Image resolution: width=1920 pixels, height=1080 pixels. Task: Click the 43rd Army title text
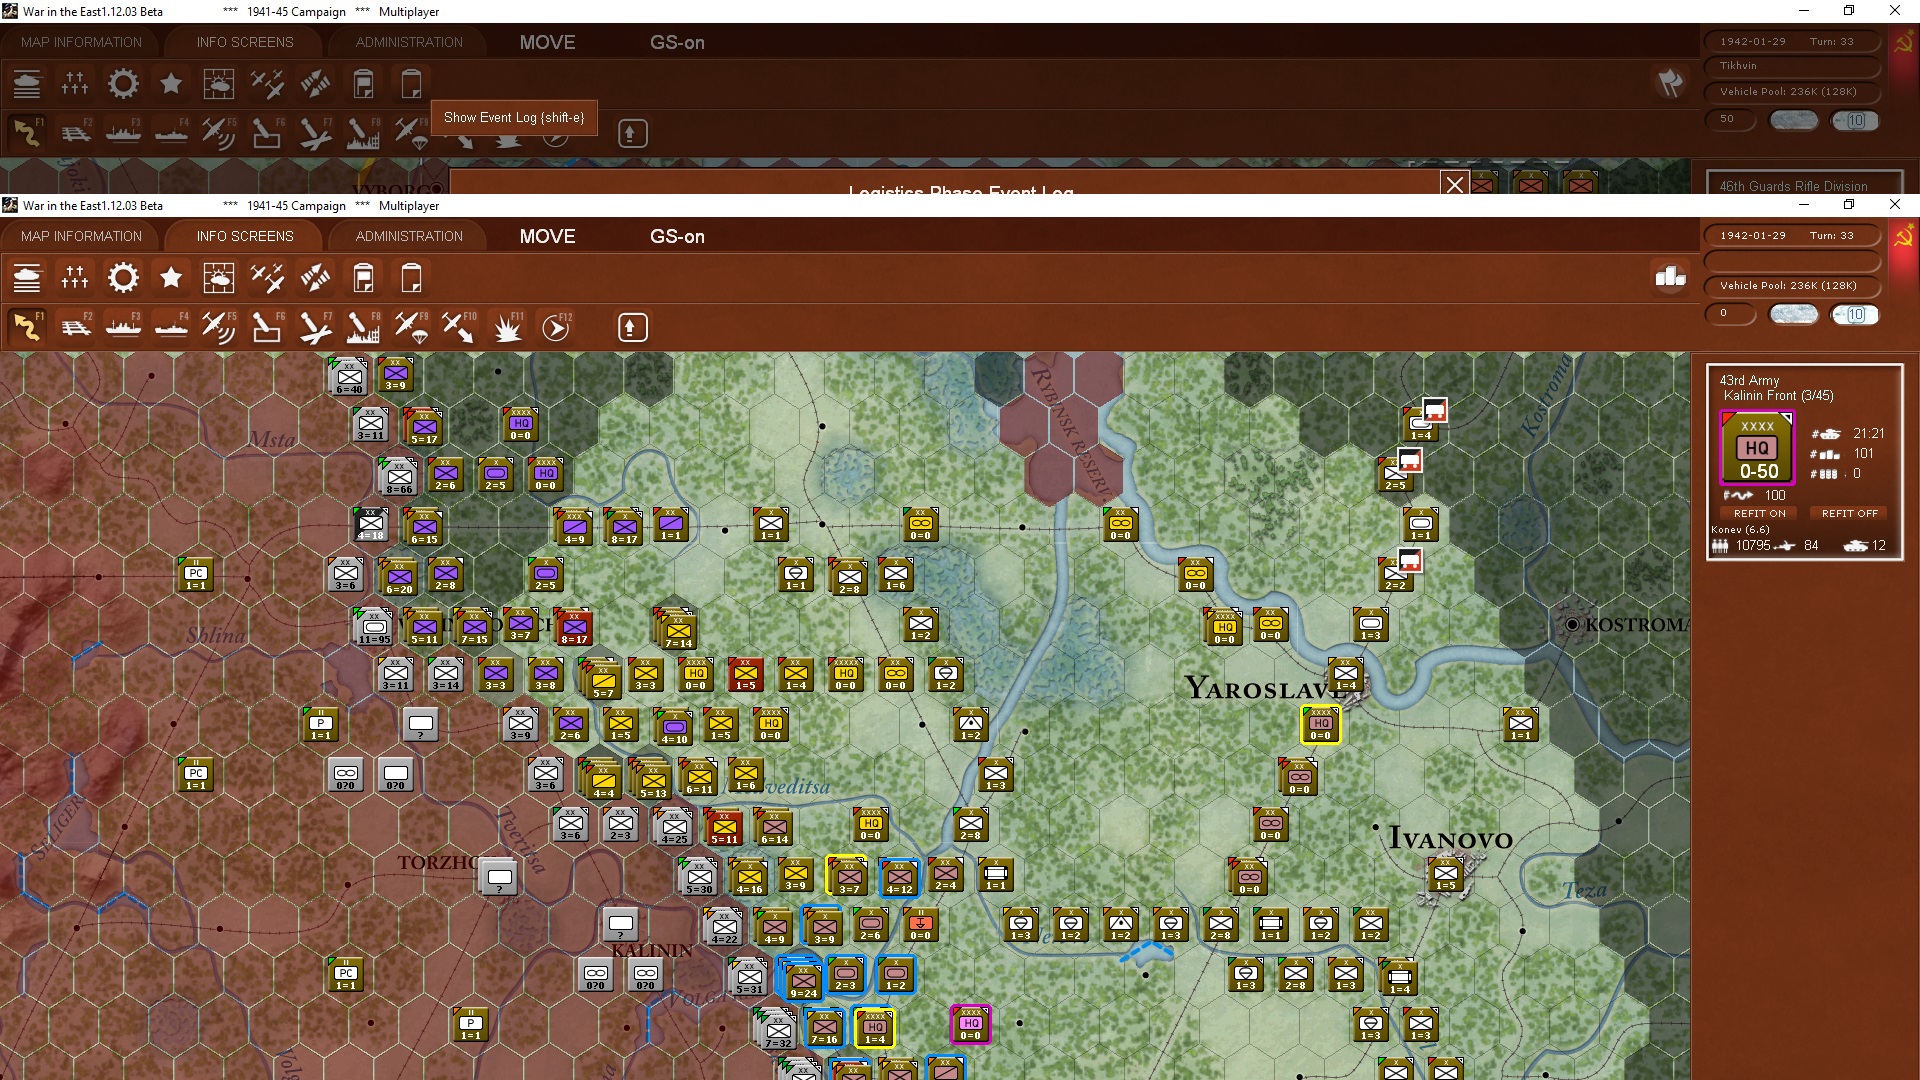[1749, 380]
